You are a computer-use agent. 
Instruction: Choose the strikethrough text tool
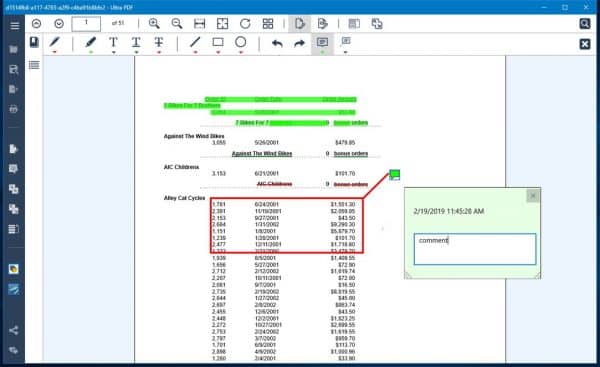click(x=159, y=42)
